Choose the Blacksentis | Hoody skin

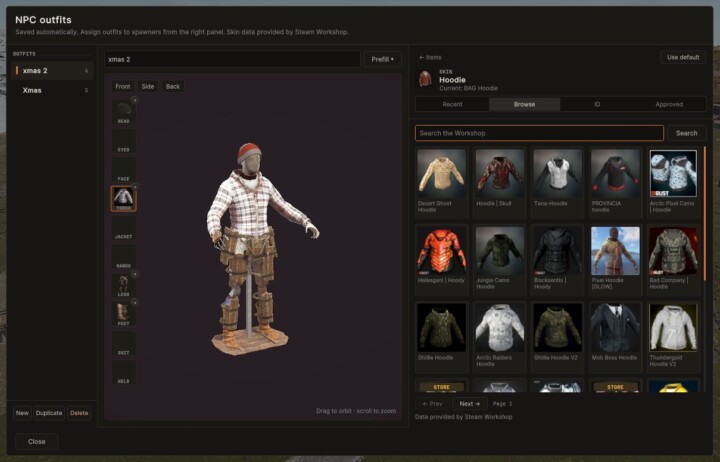pos(557,259)
